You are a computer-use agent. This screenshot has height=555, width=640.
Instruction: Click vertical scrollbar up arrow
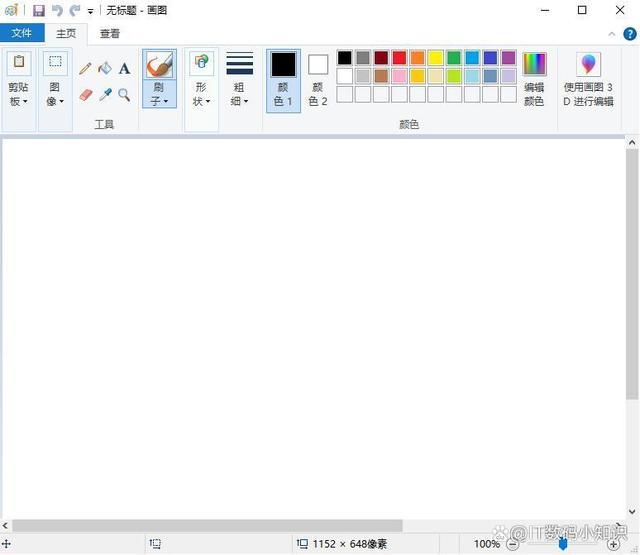pos(632,143)
